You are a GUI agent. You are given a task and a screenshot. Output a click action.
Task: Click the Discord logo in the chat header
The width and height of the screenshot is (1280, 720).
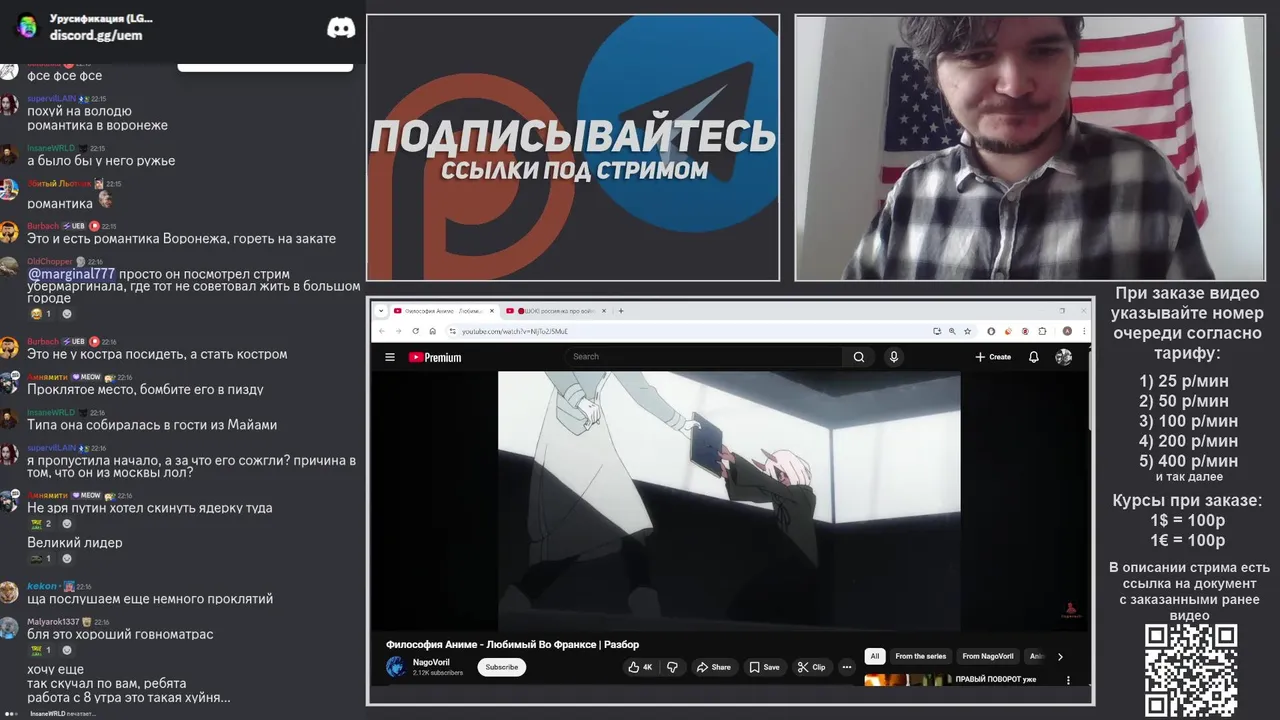point(341,28)
